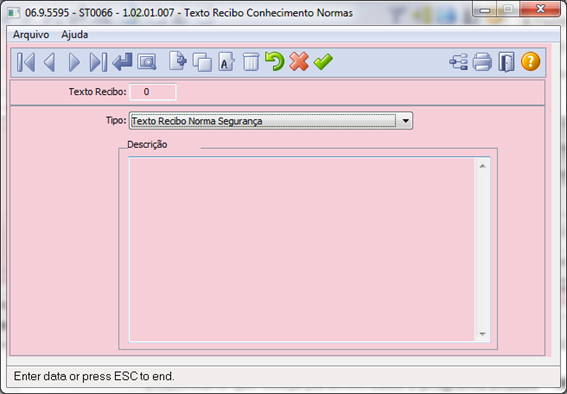The height and width of the screenshot is (394, 567).
Task: Go to the first record
Action: (26, 62)
